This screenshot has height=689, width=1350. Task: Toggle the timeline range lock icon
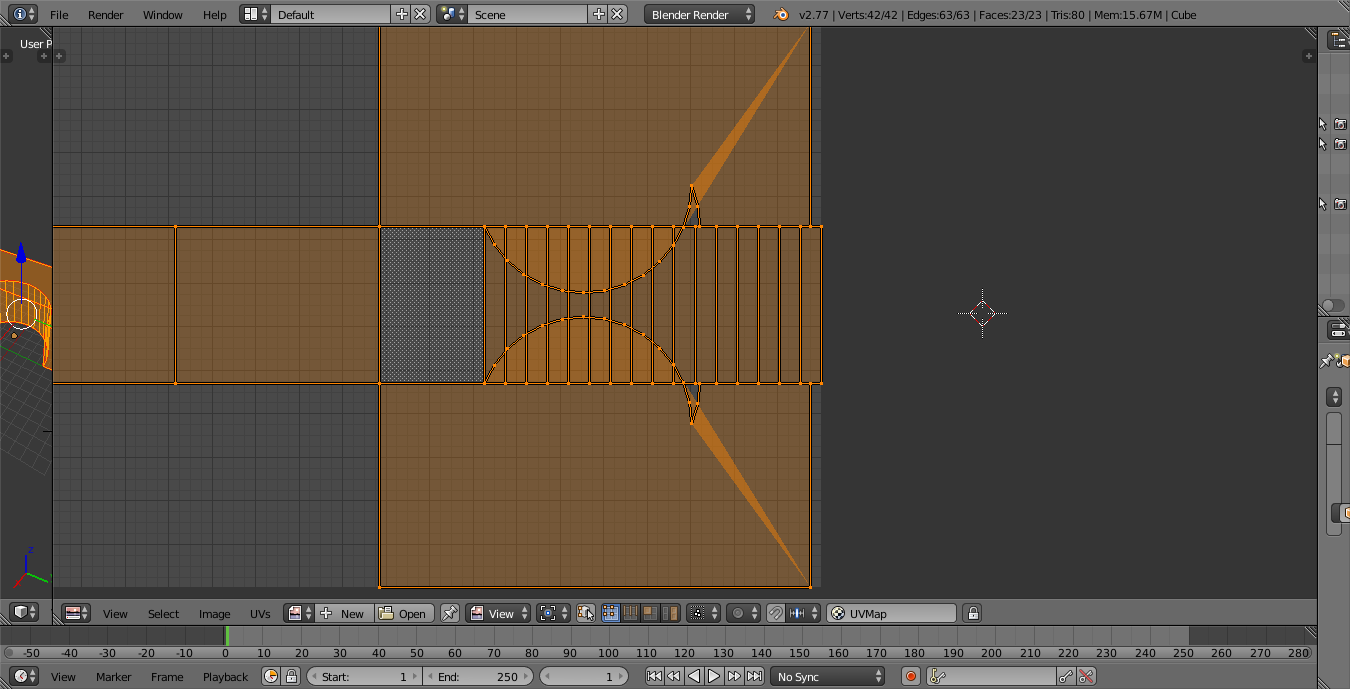point(291,677)
